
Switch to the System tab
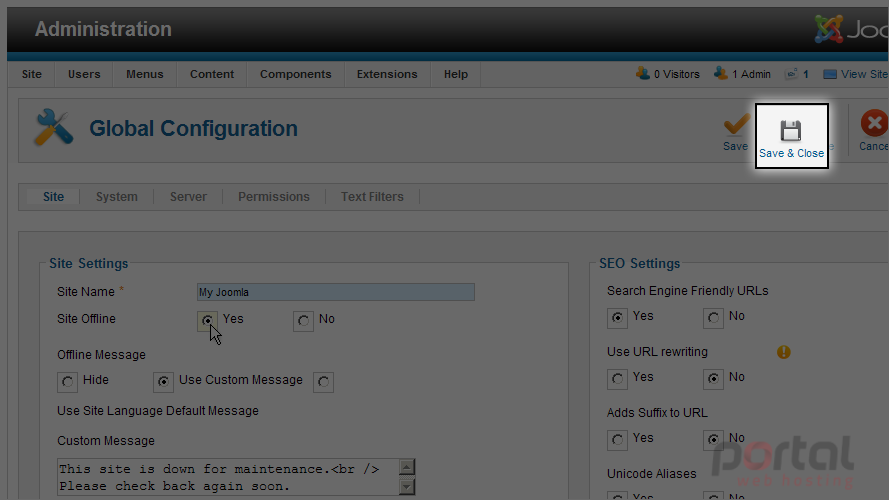tap(117, 197)
